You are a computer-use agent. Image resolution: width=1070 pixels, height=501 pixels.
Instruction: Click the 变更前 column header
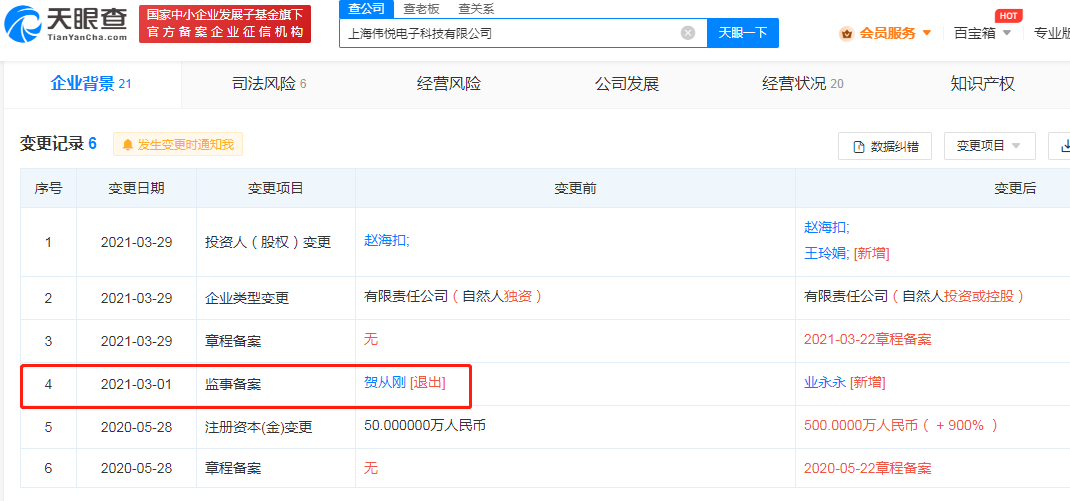(575, 188)
